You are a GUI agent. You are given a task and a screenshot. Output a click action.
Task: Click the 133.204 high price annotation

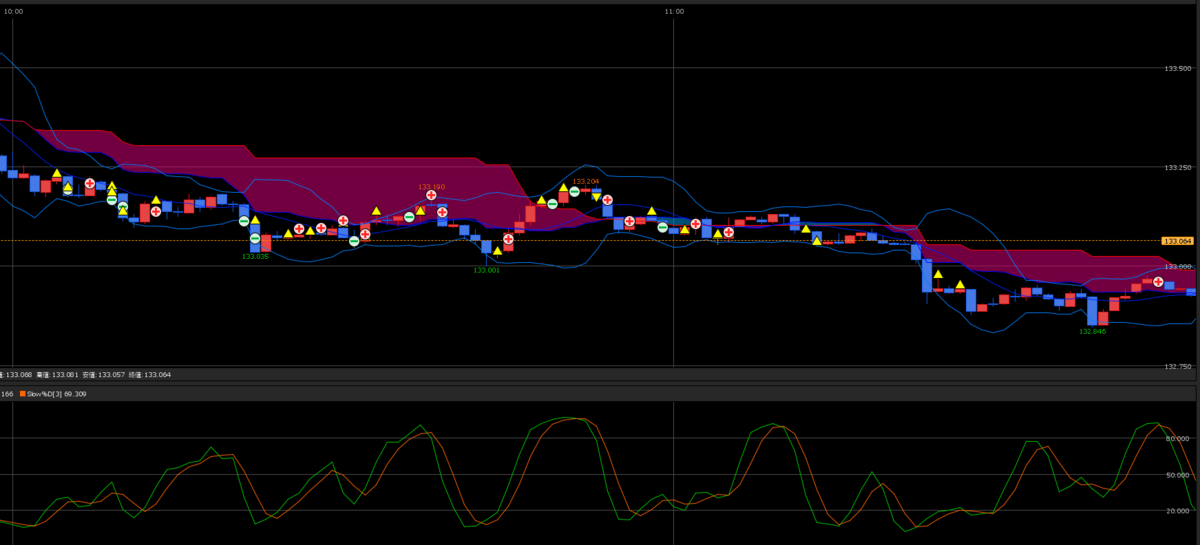586,181
